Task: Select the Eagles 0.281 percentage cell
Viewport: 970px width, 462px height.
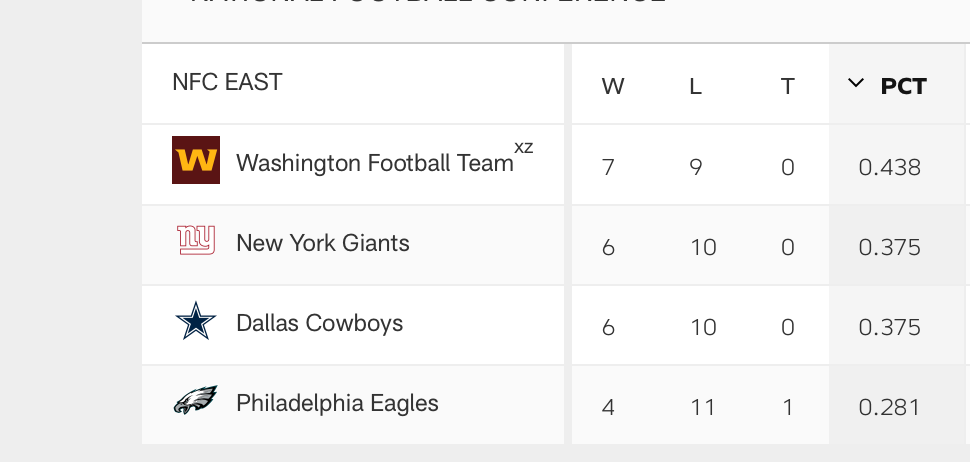Action: [890, 407]
